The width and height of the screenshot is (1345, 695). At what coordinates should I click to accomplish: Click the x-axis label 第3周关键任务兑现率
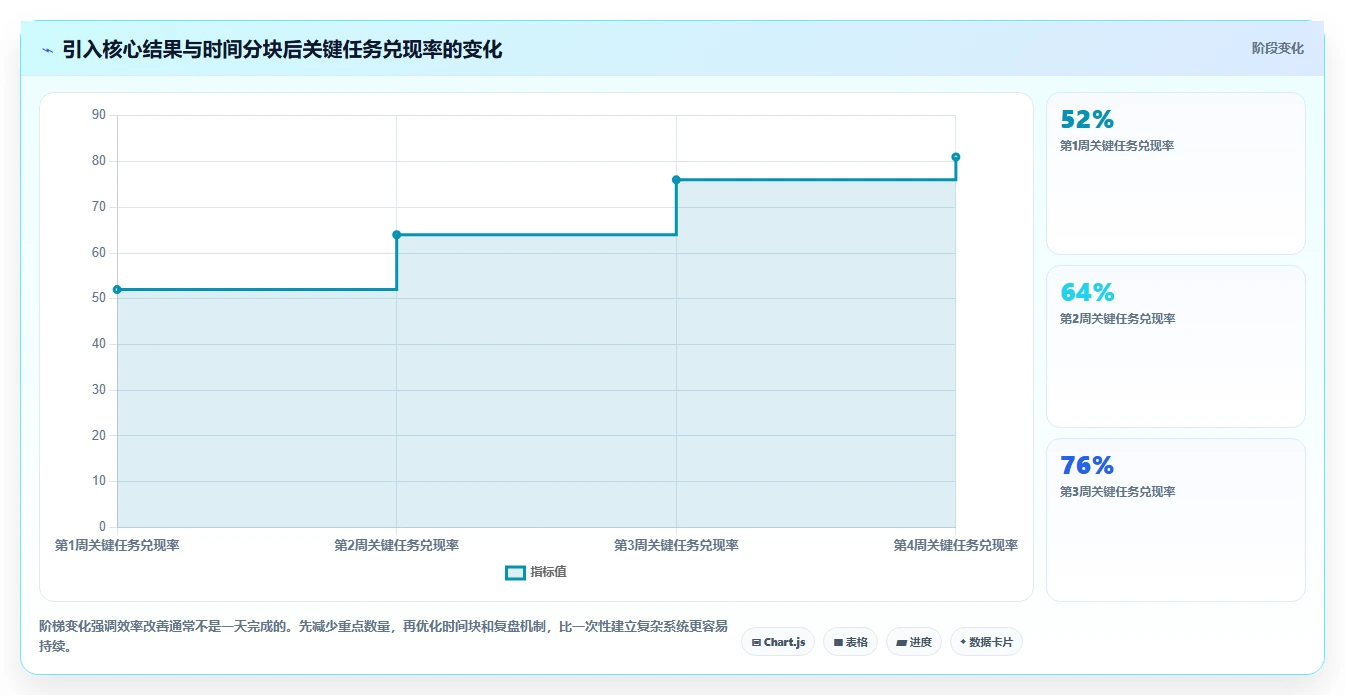(x=676, y=545)
